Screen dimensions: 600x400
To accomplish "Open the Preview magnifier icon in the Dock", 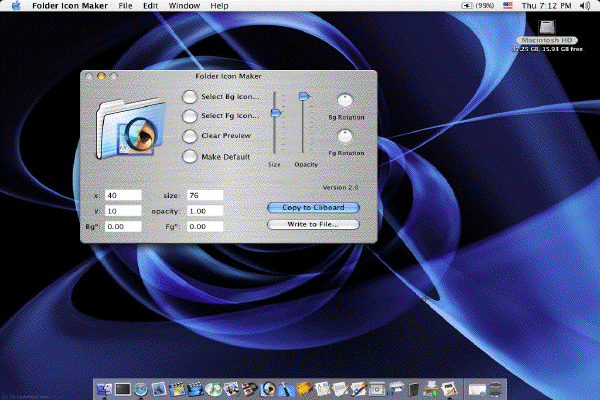I will point(268,389).
